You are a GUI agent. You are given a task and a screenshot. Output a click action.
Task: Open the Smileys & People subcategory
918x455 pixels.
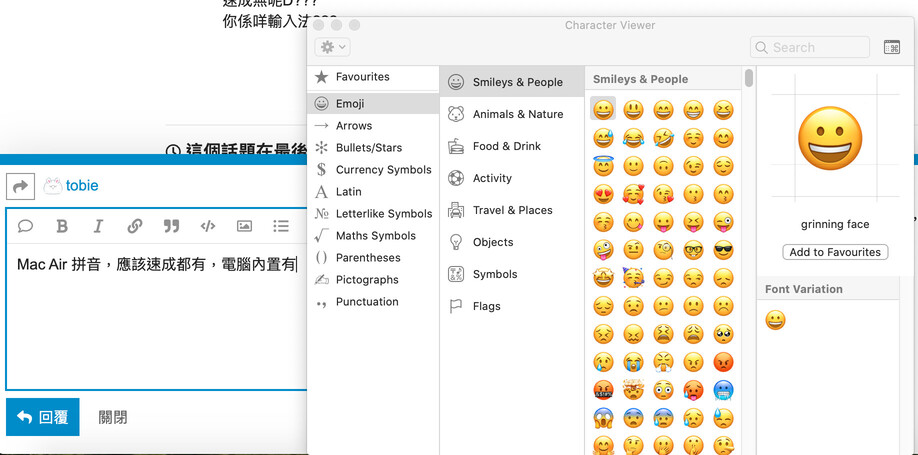[x=512, y=82]
